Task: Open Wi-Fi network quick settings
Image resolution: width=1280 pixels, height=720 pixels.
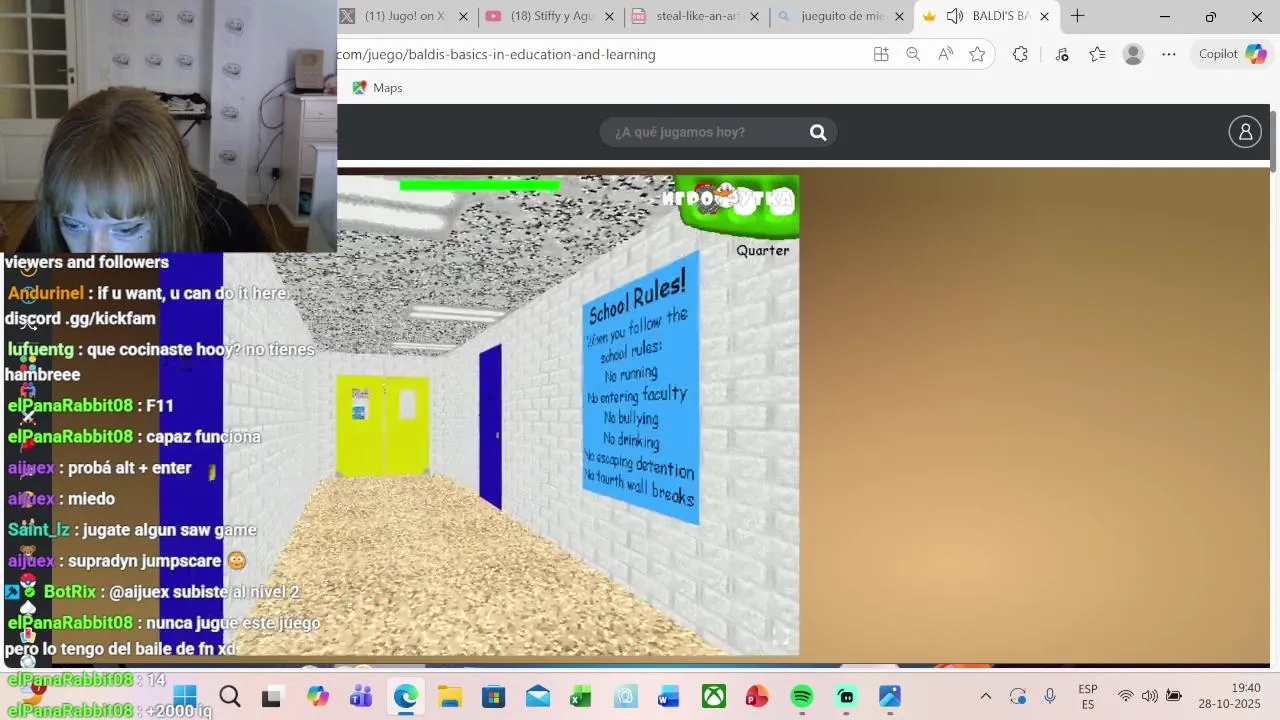Action: point(1125,696)
